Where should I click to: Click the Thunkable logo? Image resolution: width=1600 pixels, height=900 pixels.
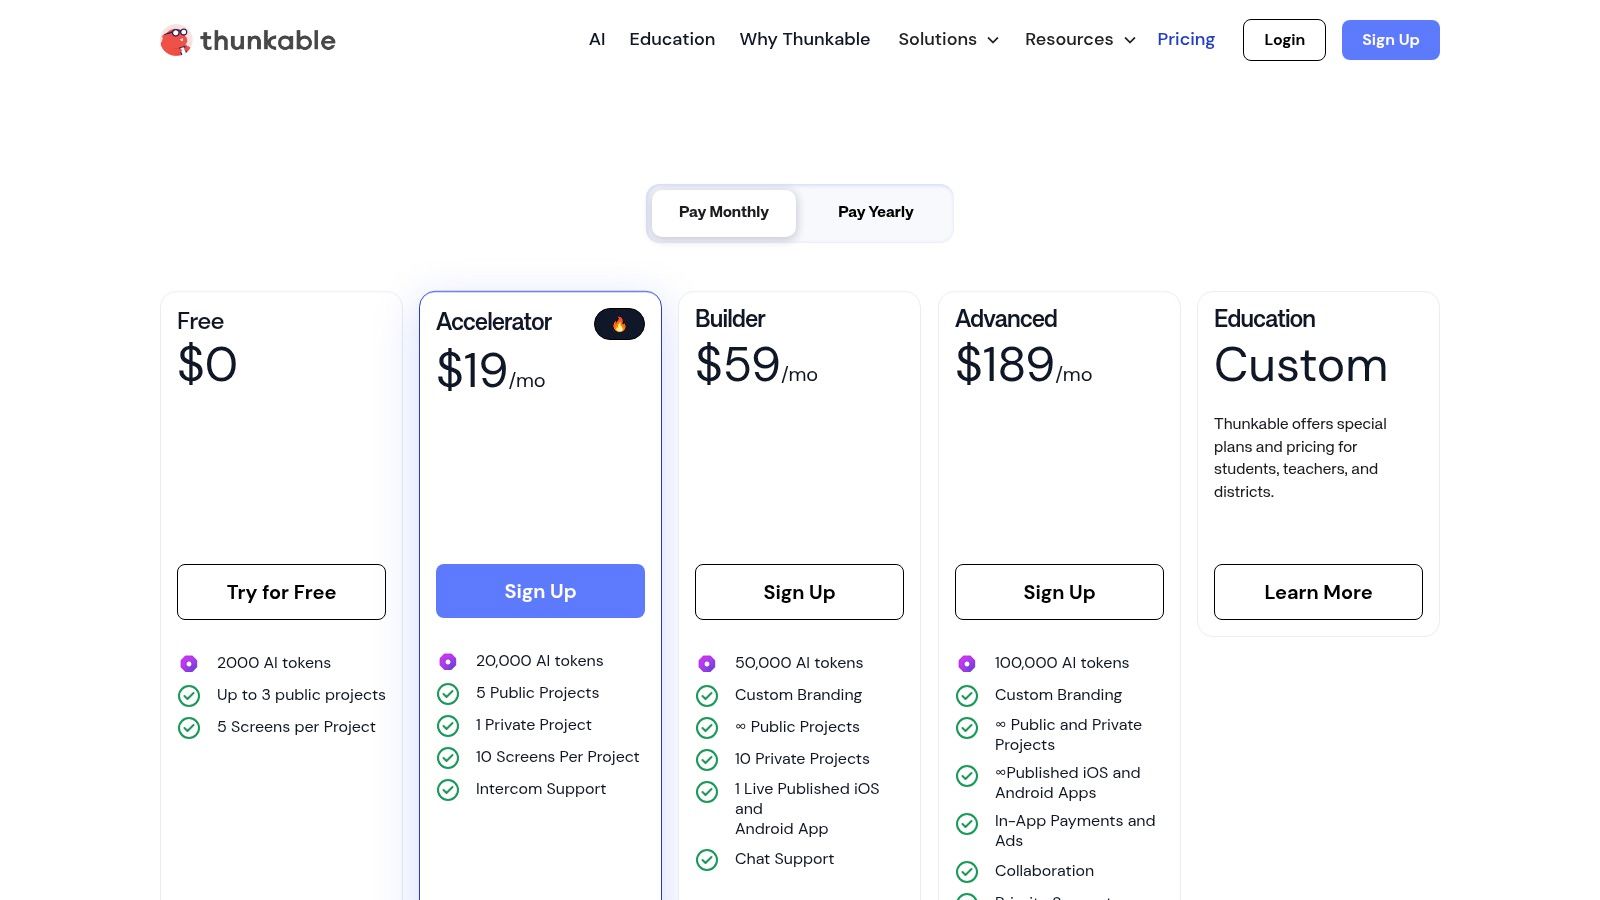coord(246,40)
